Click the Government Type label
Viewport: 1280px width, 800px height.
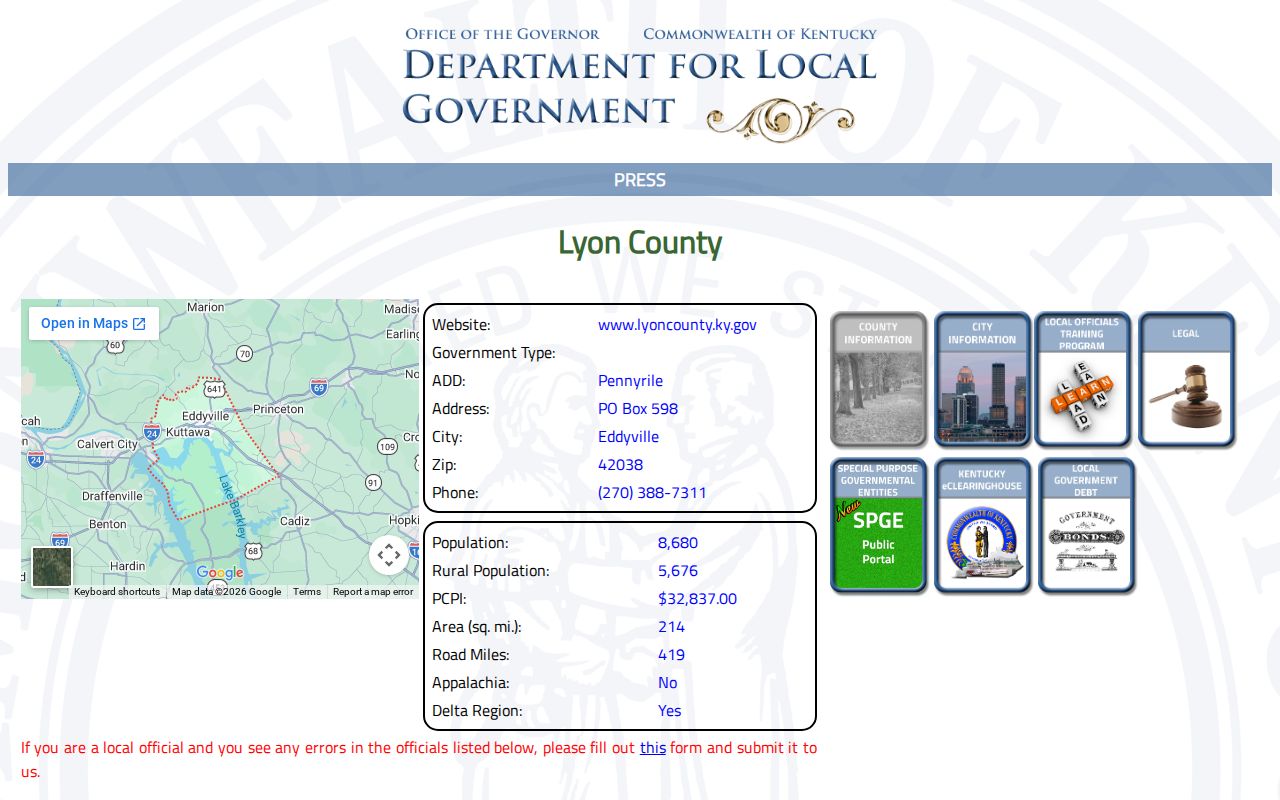(493, 353)
